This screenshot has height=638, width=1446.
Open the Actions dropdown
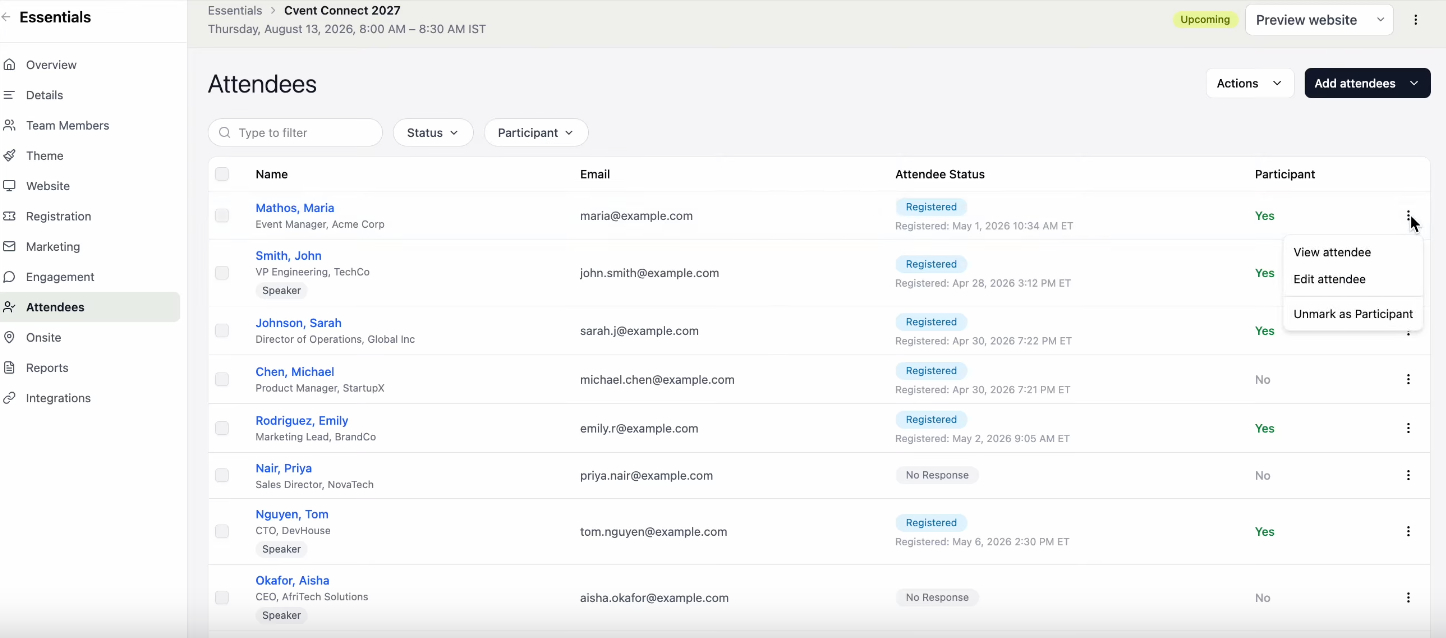1250,83
